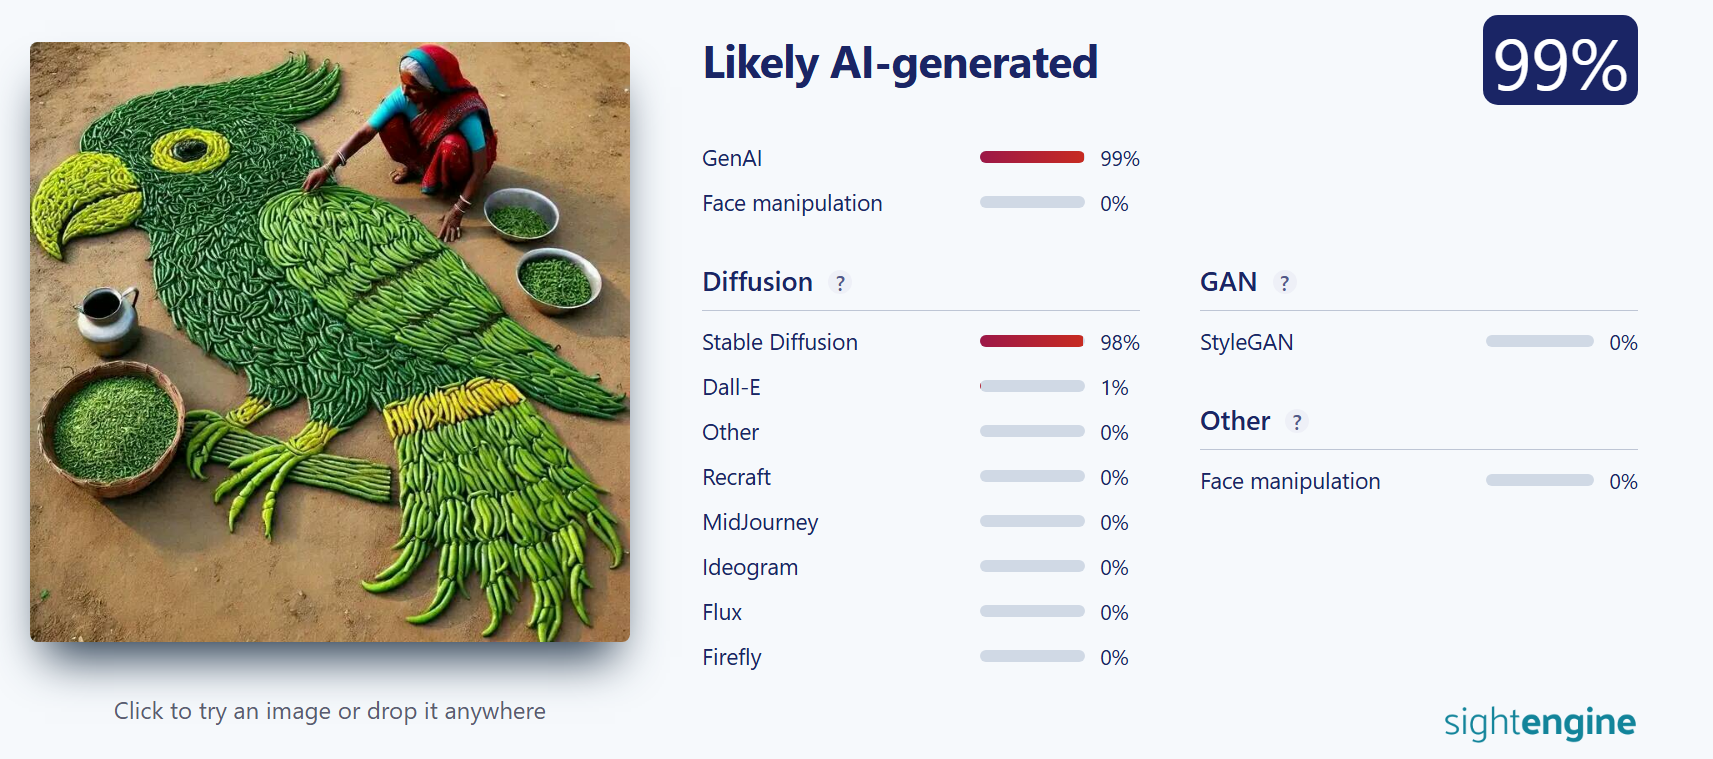Click the help icon beside the Other heading
Screen dimensions: 1713x759
pyautogui.click(x=1297, y=422)
